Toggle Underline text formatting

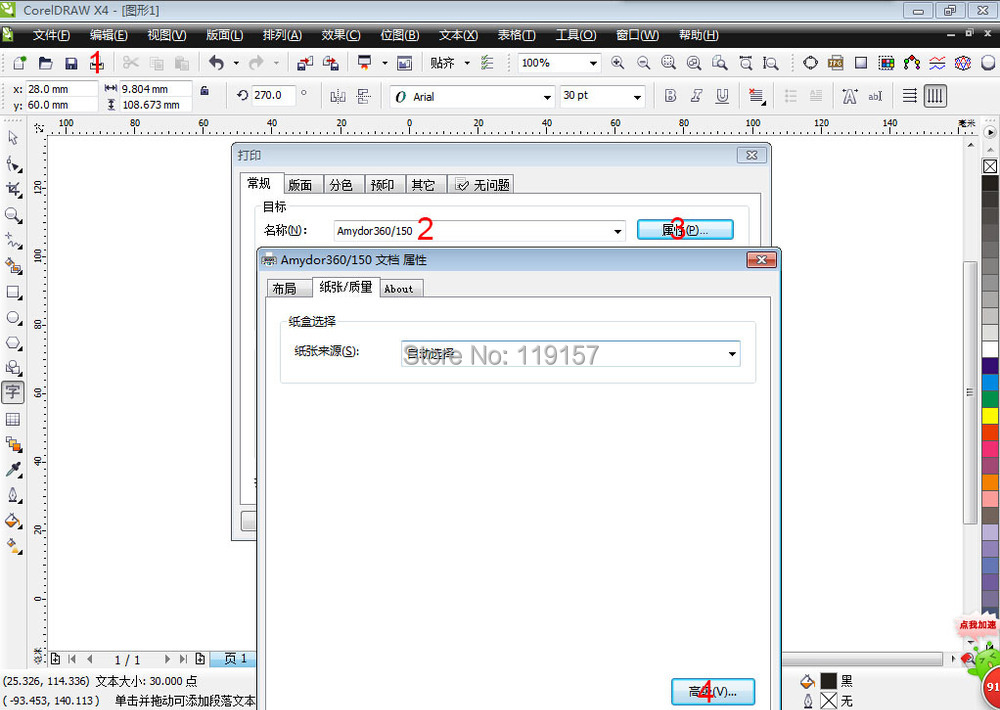[722, 96]
